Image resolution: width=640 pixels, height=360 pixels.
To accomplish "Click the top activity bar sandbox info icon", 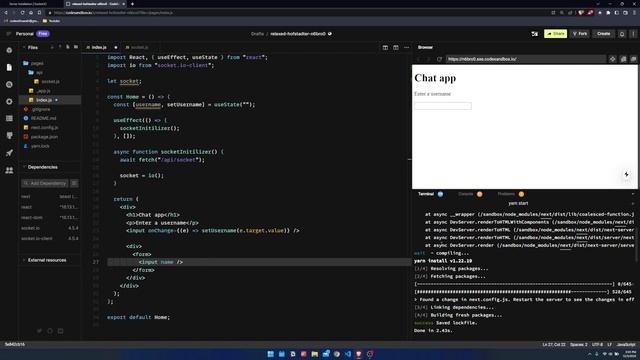I will tap(9, 50).
